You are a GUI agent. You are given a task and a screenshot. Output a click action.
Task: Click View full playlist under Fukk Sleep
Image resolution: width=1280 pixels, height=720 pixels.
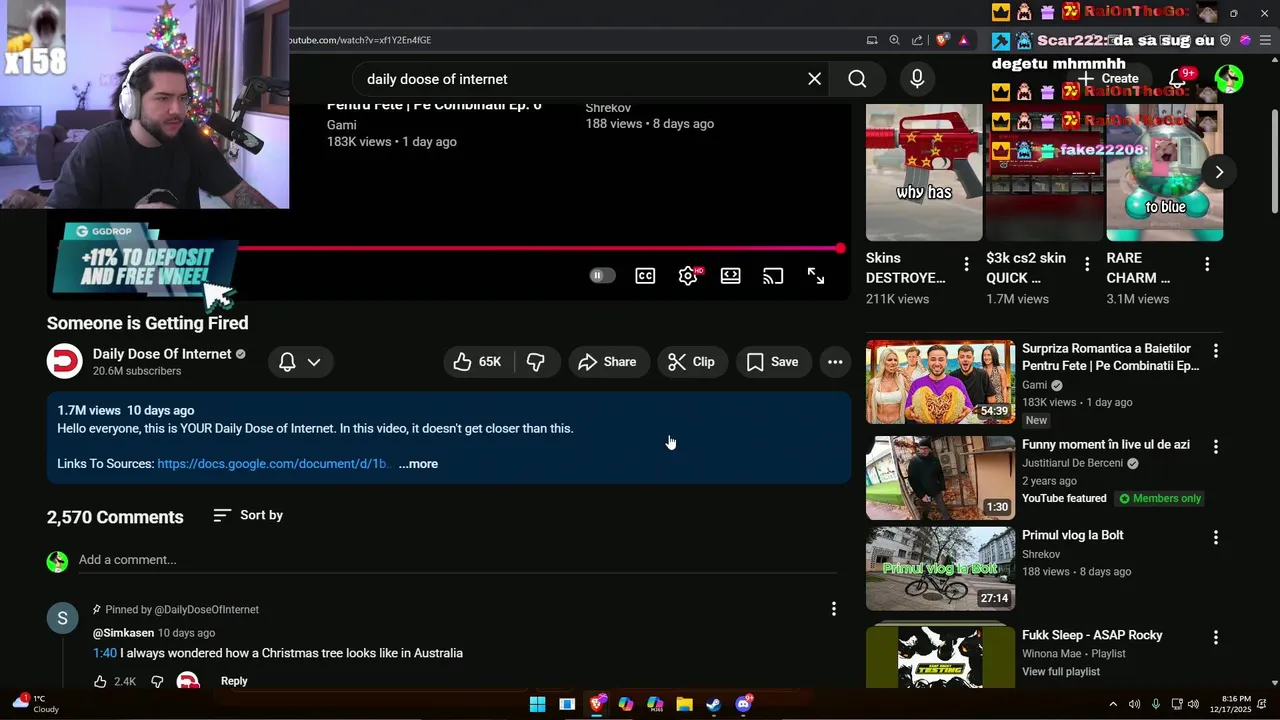pyautogui.click(x=1061, y=672)
